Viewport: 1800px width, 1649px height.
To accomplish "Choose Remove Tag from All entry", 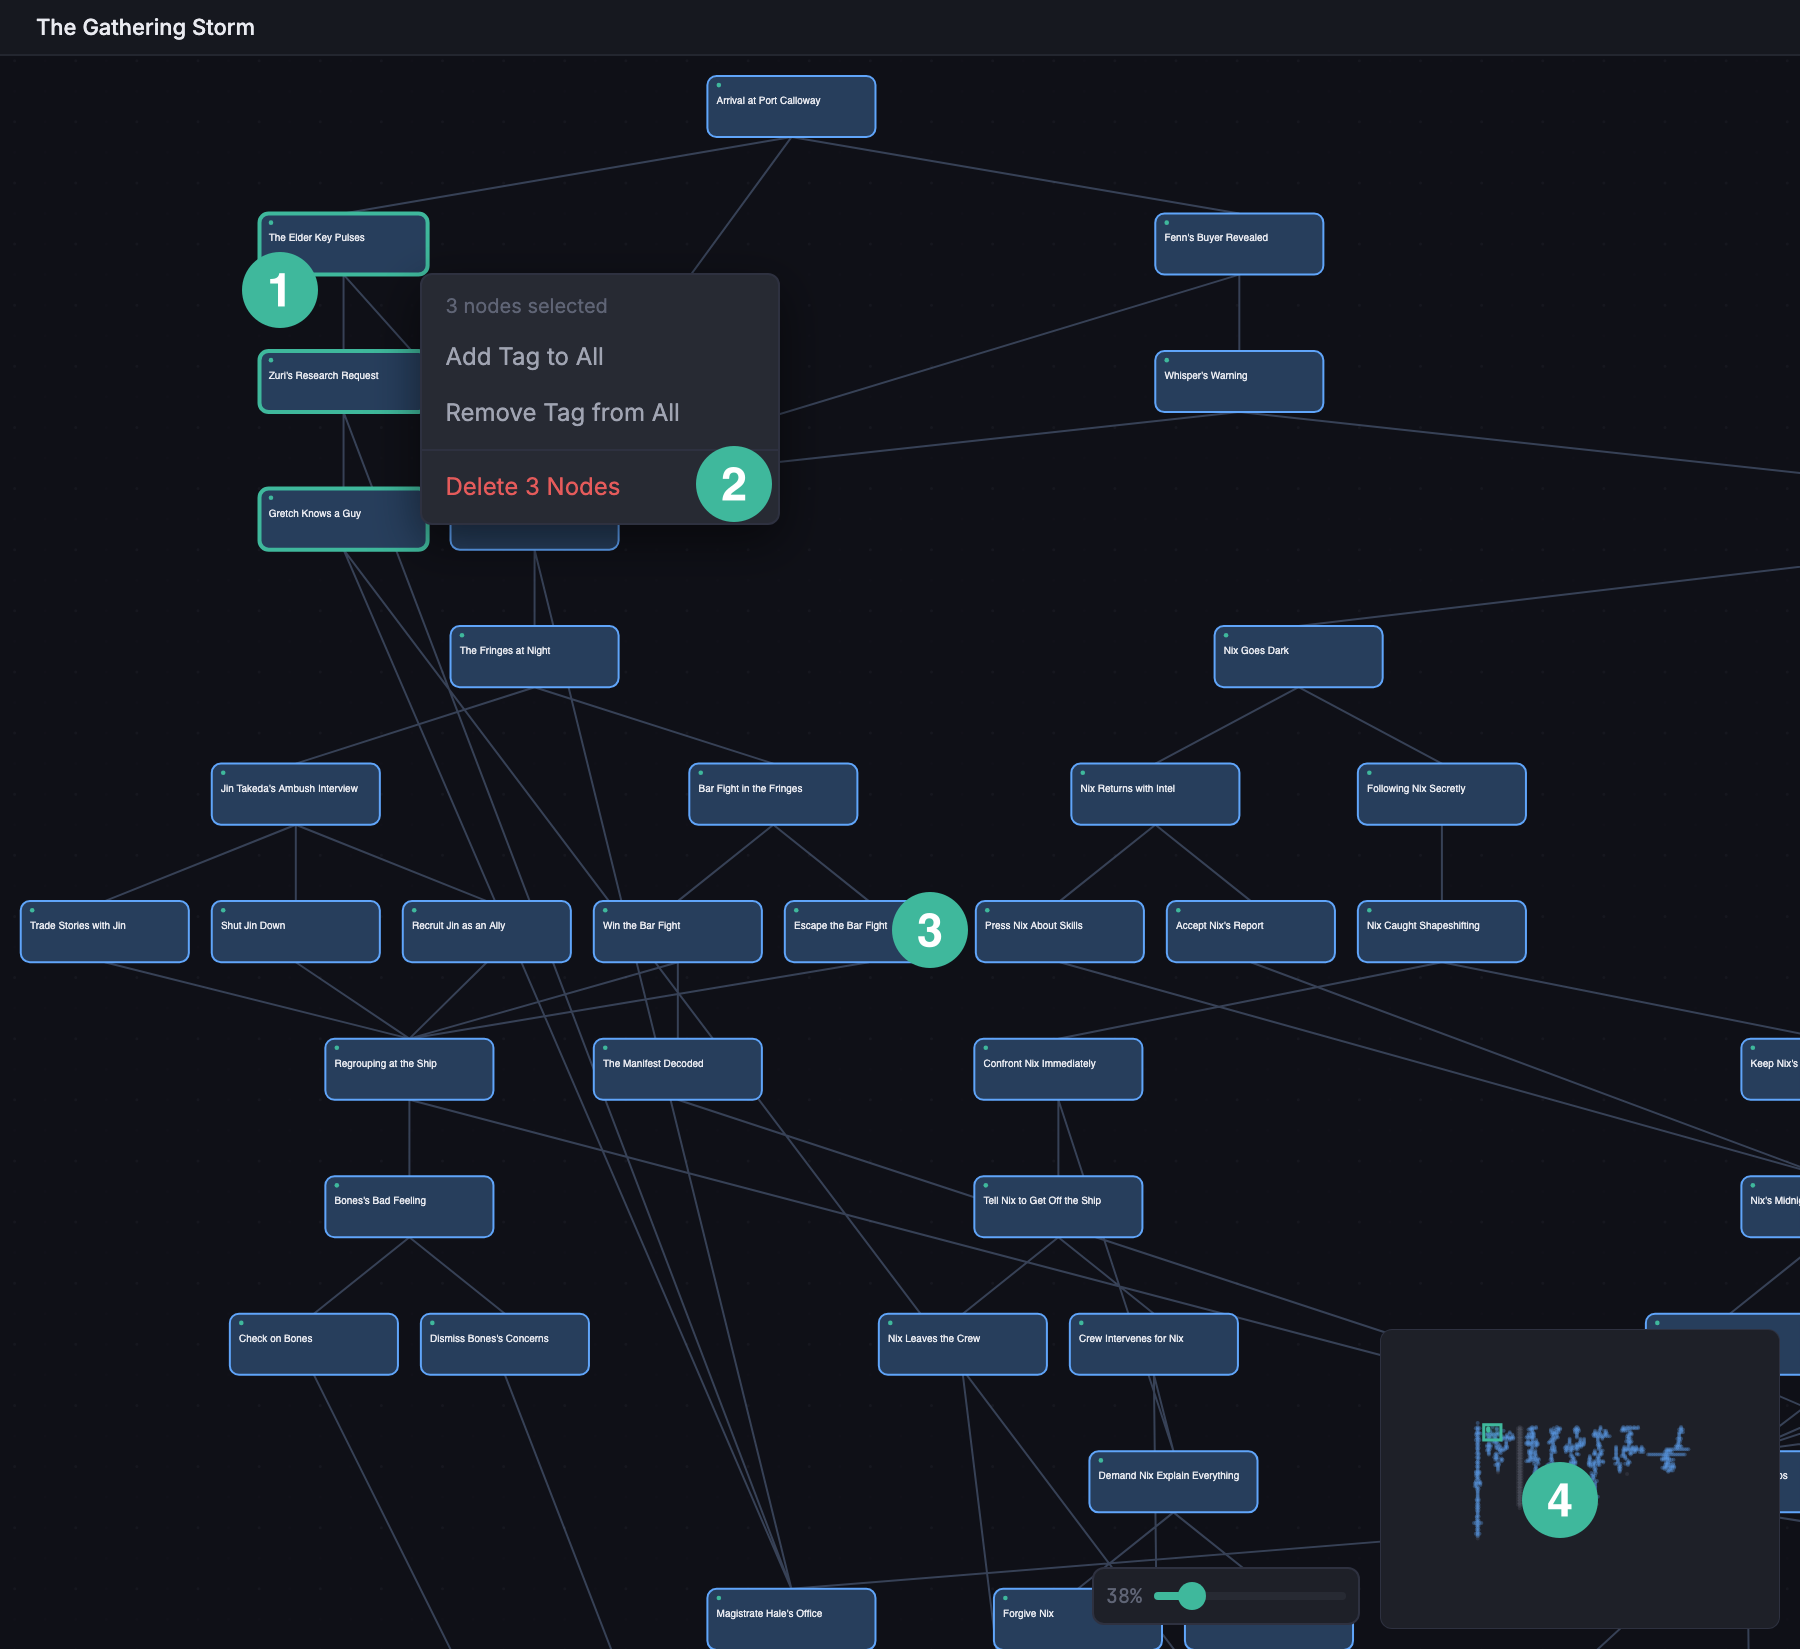I will (x=600, y=413).
